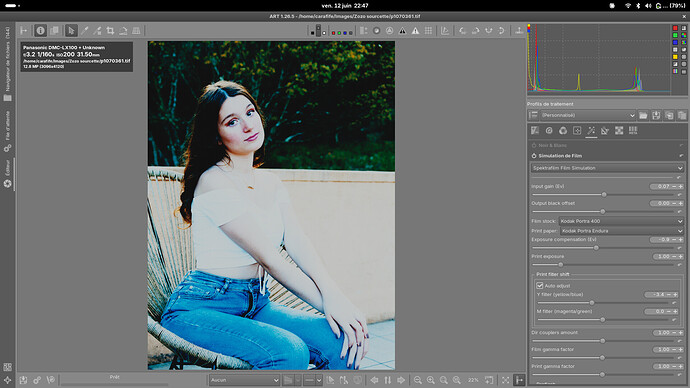Image resolution: width=690 pixels, height=388 pixels.
Task: Paste processing profile from clipboard
Action: click(x=682, y=115)
